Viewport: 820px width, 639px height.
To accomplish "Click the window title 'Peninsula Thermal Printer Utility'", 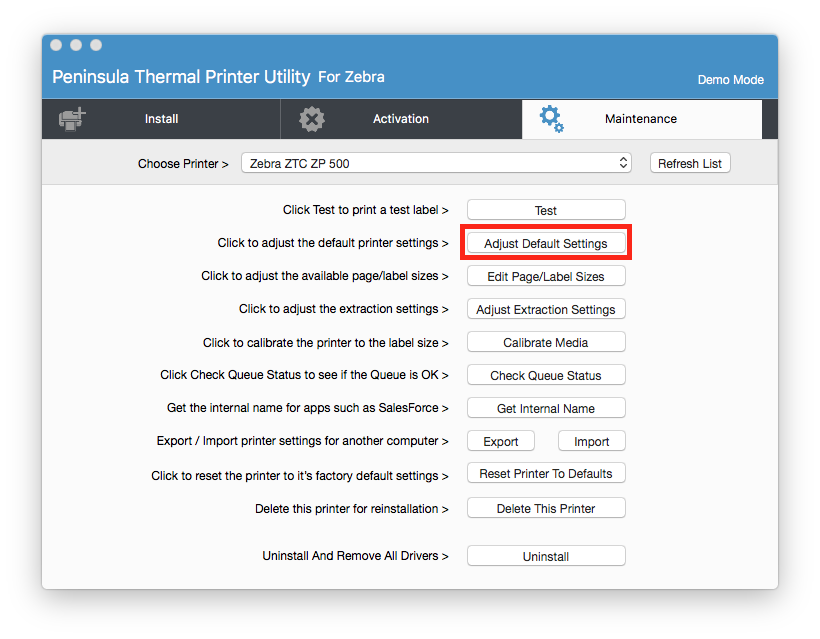I will (181, 77).
